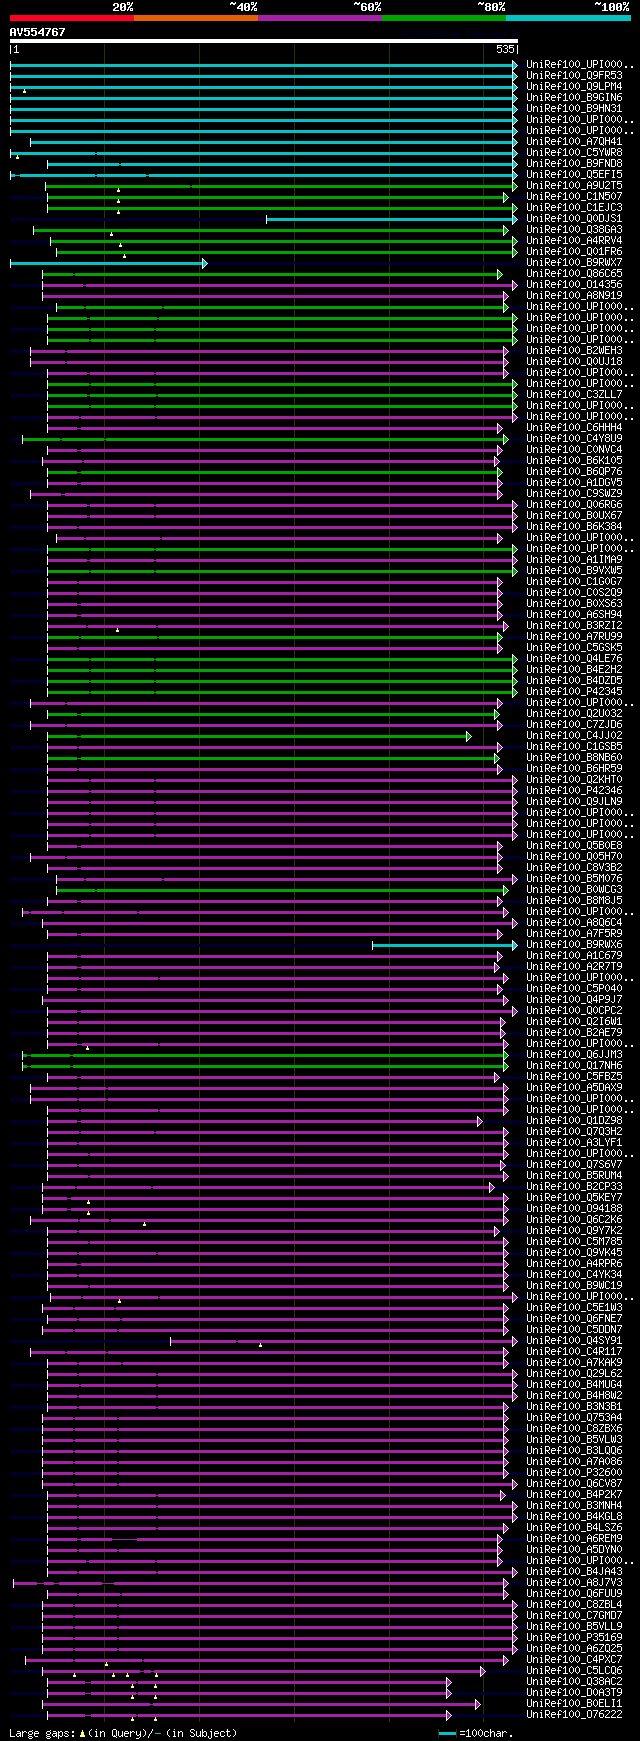The width and height of the screenshot is (640, 1741).
Task: Select hit label UniRef100_C4PXC7
Action: pos(574,1659)
